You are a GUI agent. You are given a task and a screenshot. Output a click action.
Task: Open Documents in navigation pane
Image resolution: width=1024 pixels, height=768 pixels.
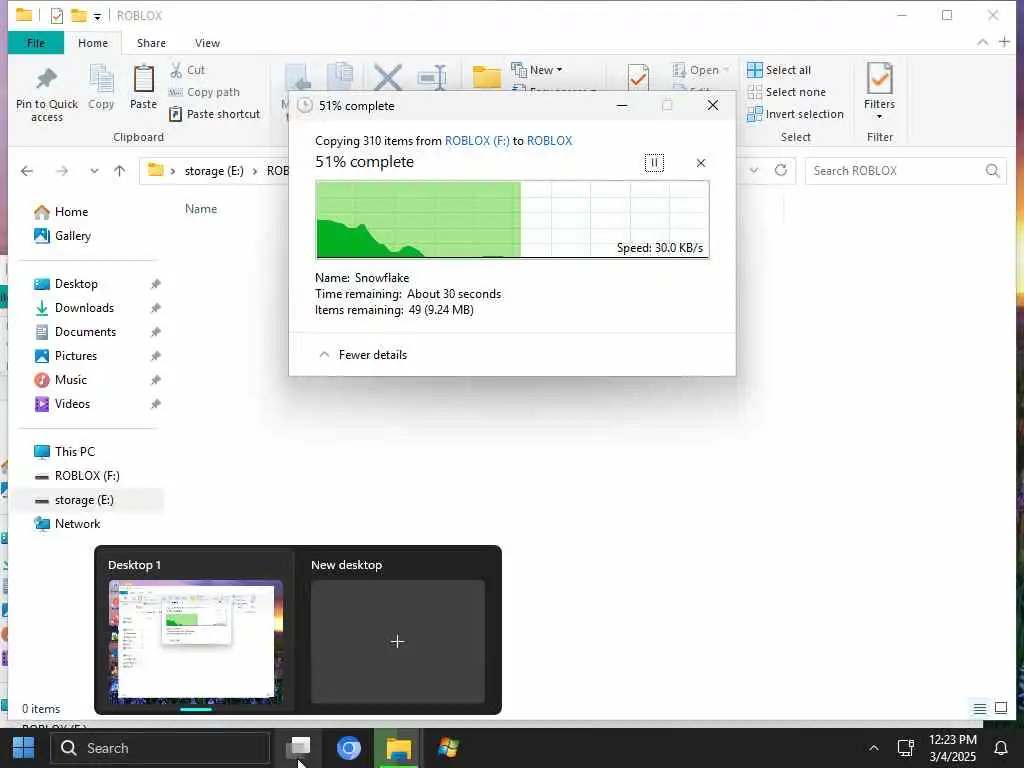tap(75, 332)
